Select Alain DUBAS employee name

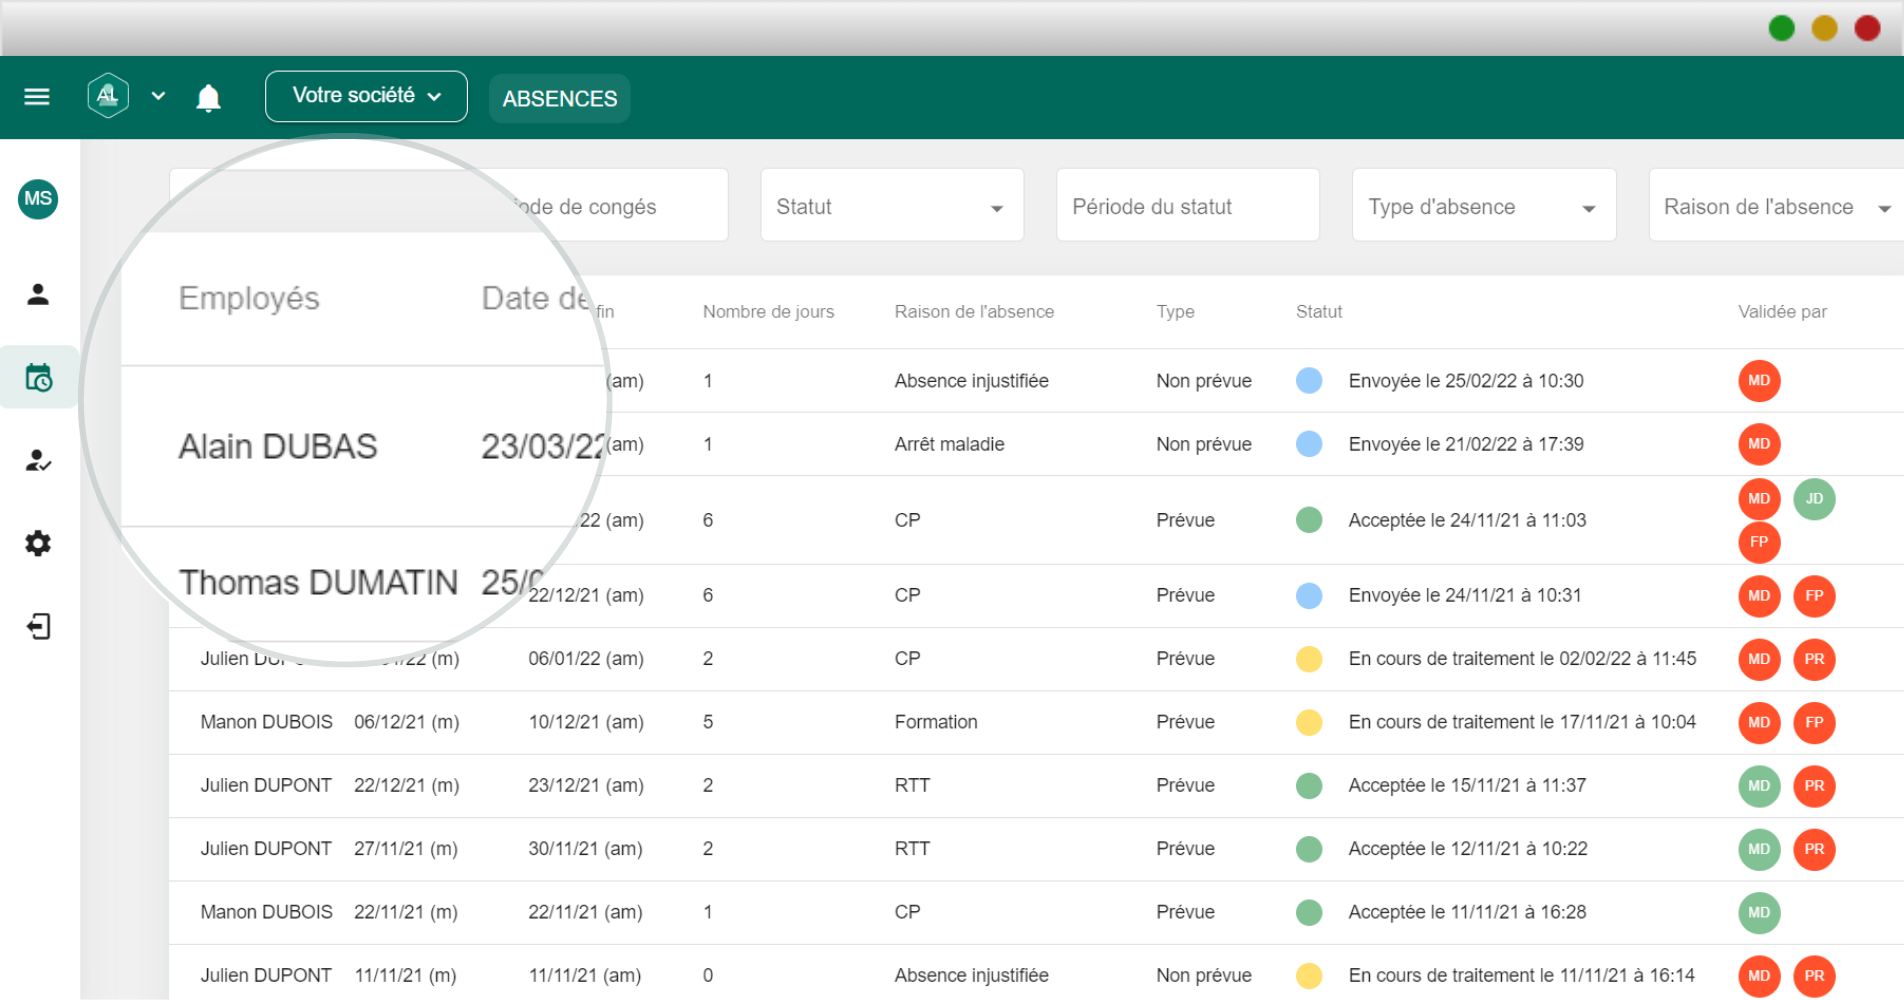278,446
